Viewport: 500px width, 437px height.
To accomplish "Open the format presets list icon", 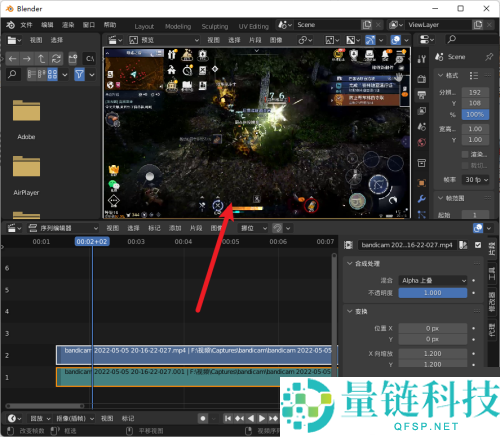I will [x=474, y=76].
